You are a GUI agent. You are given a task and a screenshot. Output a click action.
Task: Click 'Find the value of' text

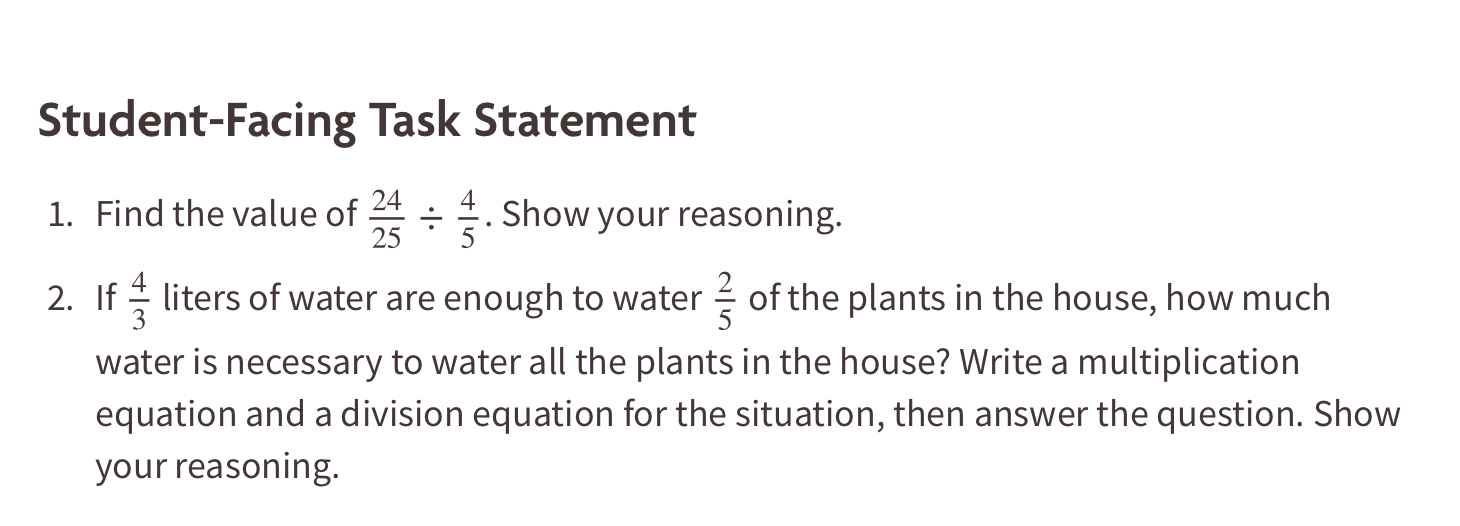click(x=225, y=214)
